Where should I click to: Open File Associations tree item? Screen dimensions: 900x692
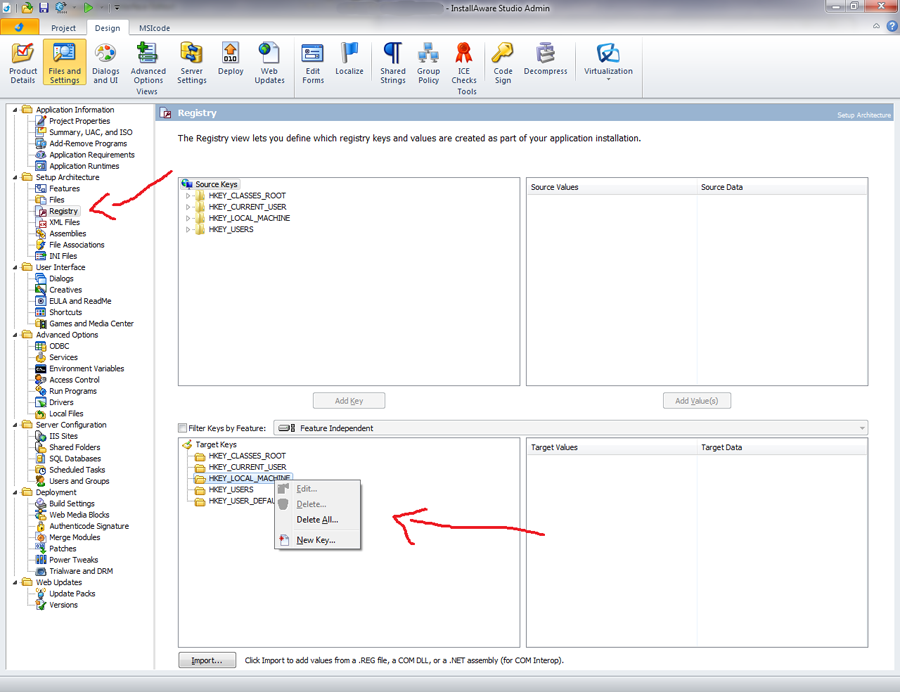(x=76, y=245)
